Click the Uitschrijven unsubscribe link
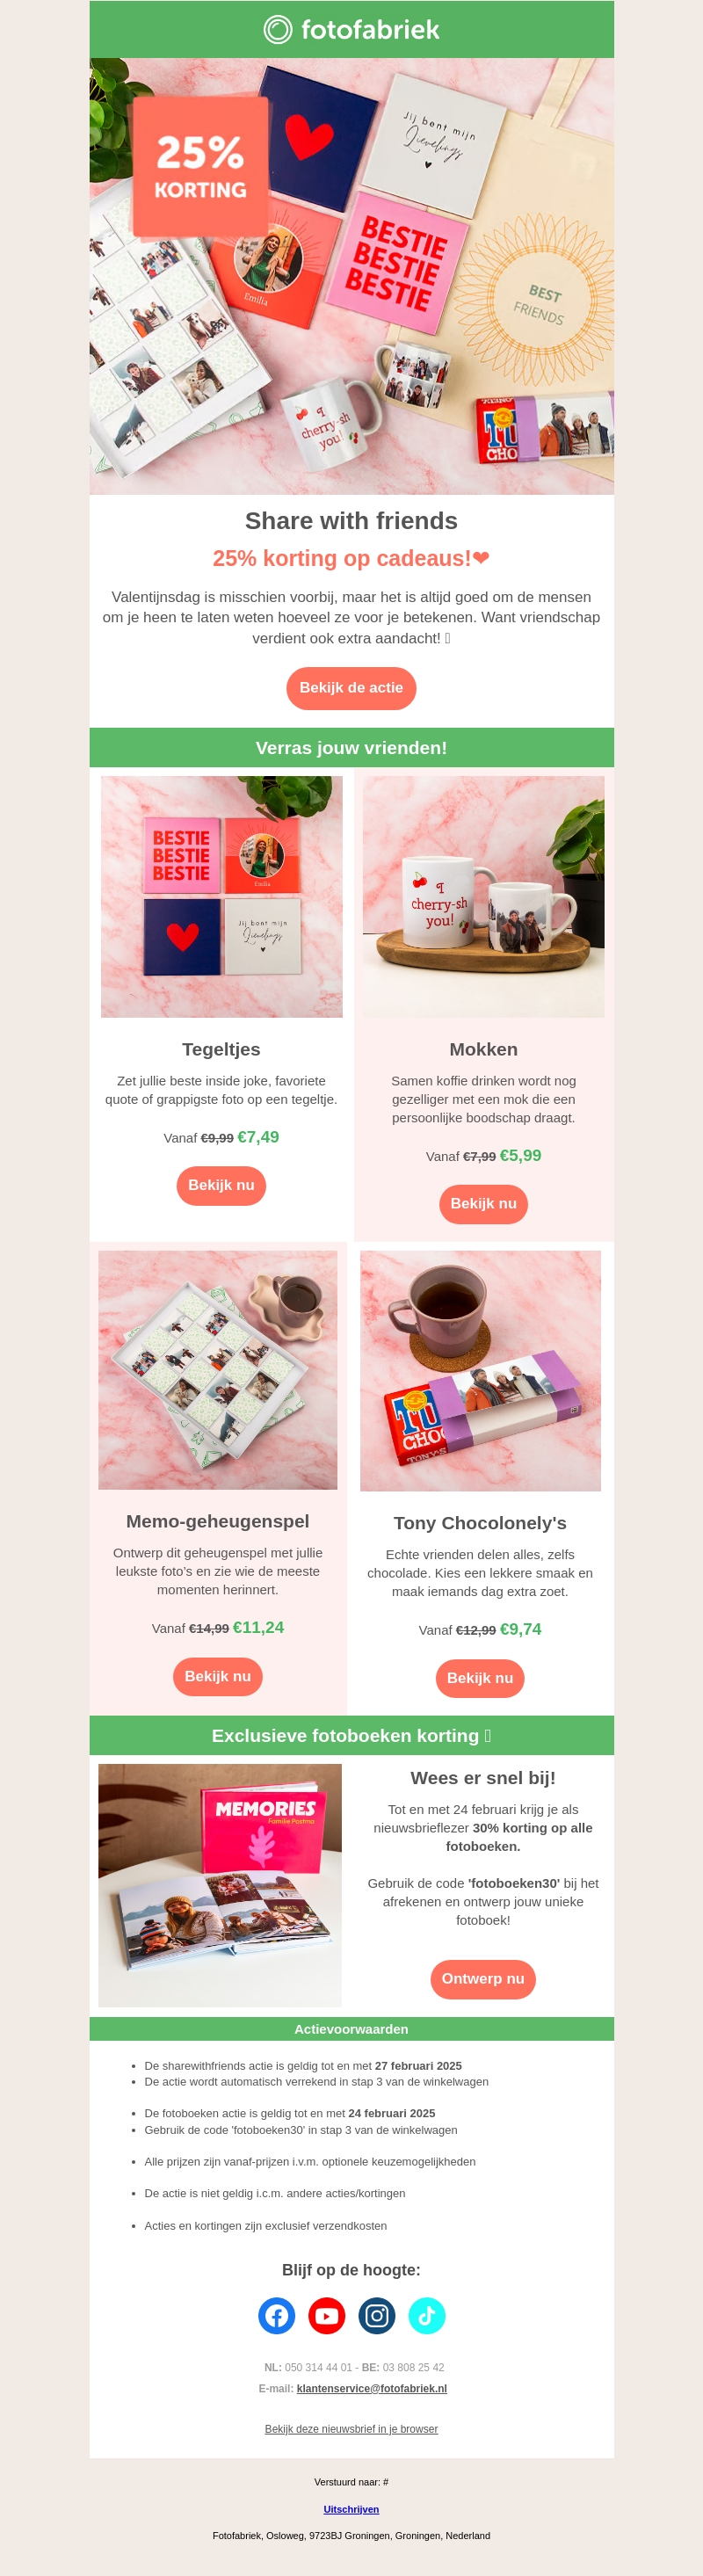This screenshot has width=703, height=2576. tap(351, 2509)
